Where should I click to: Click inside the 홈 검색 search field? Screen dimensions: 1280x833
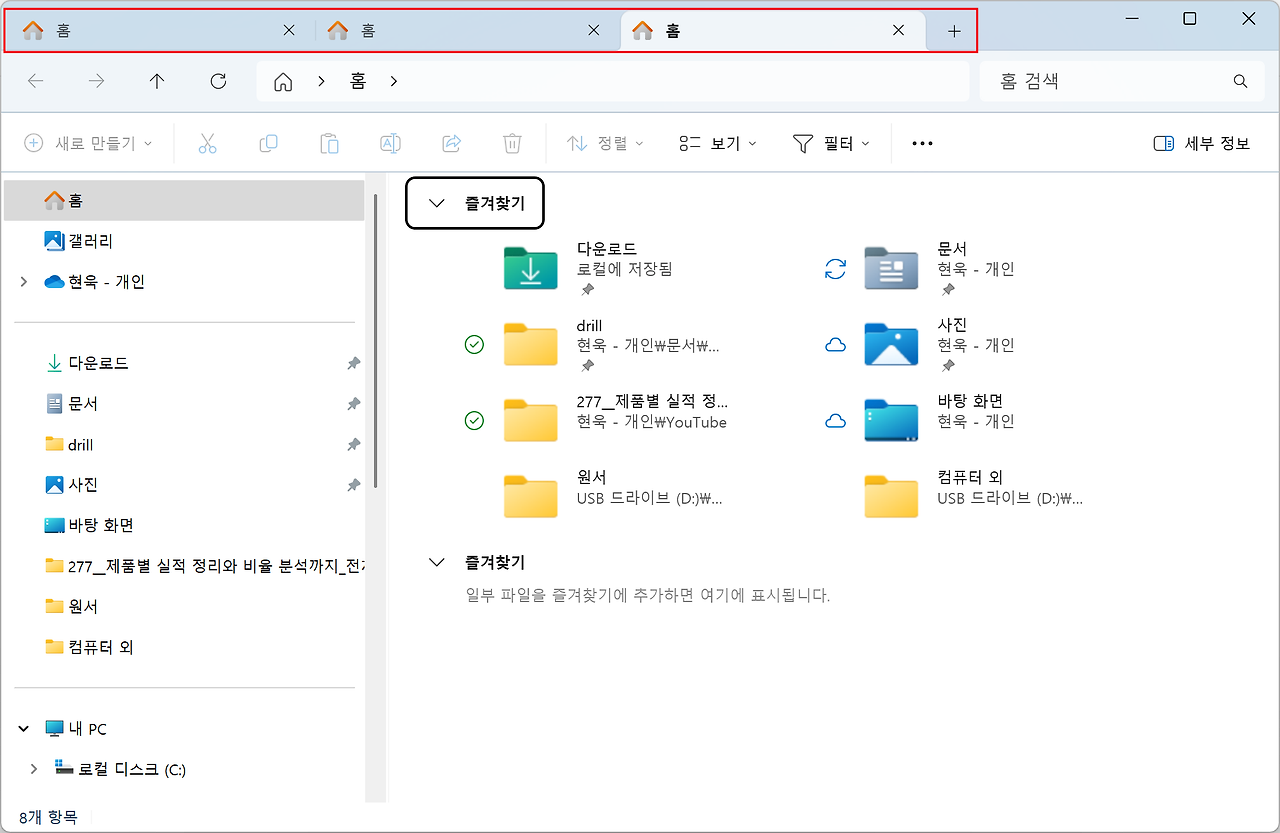click(x=1100, y=81)
